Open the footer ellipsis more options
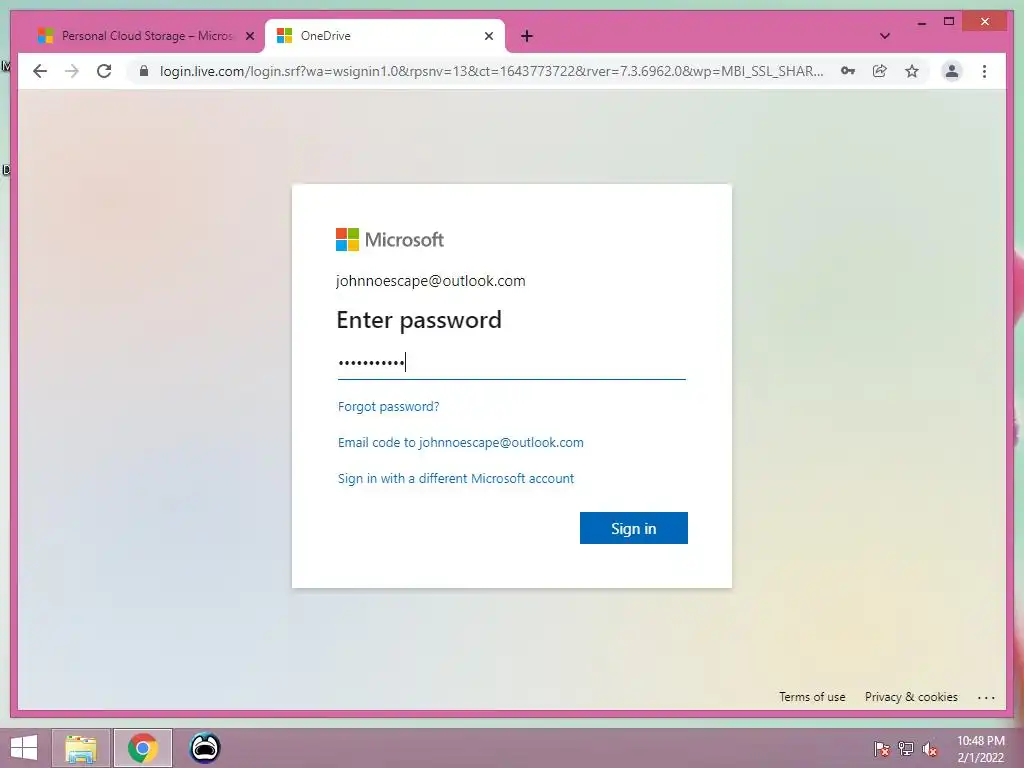The width and height of the screenshot is (1024, 768). click(986, 697)
